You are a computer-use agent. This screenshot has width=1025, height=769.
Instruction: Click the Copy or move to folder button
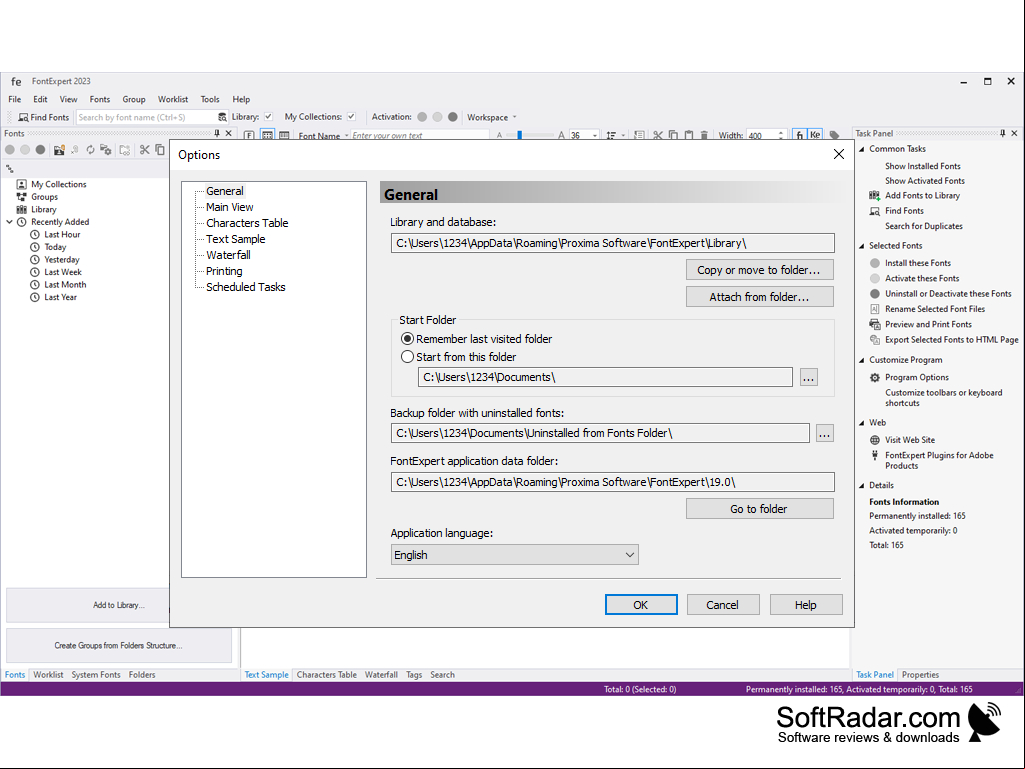tap(760, 270)
